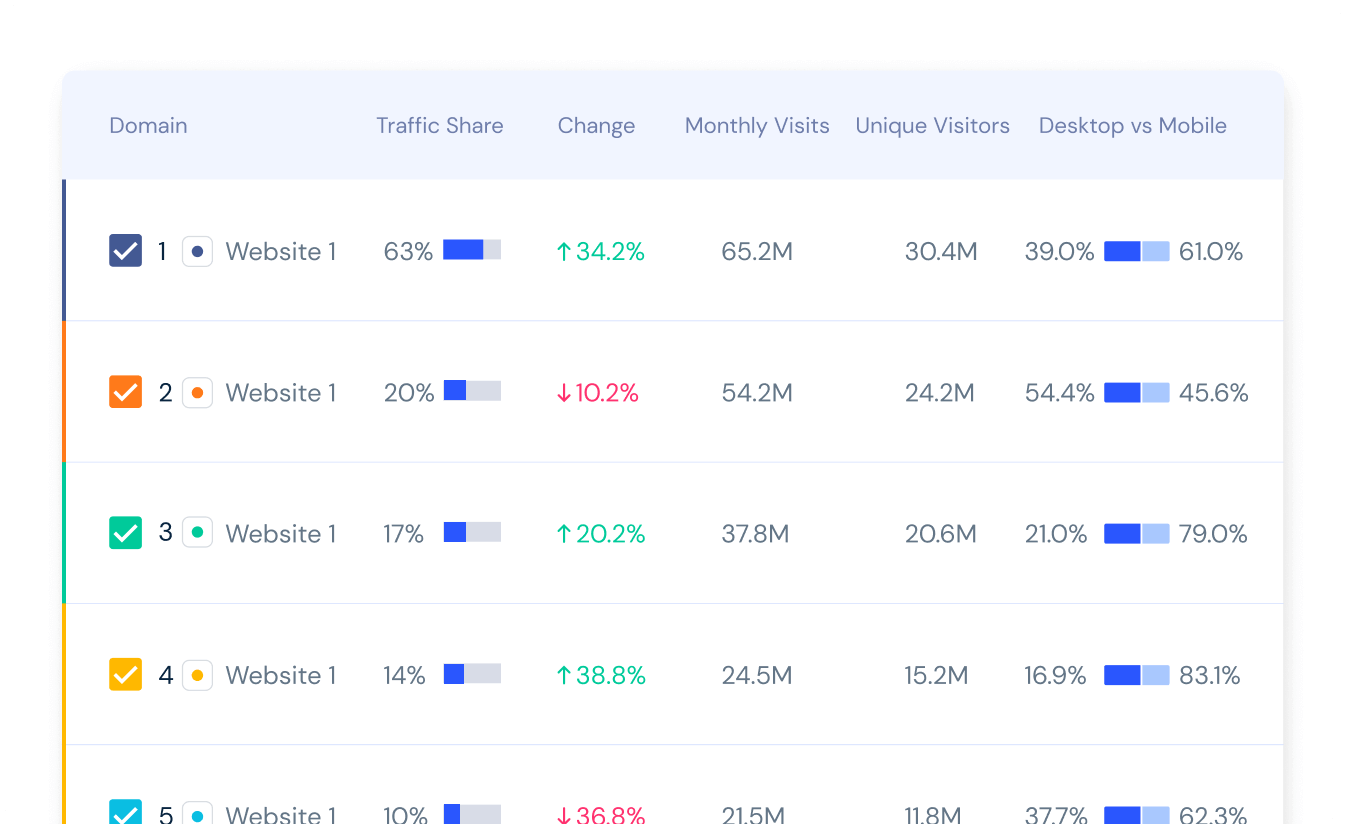
Task: Click the desktop/mobile bar between 54.4% and 45.6%
Action: pyautogui.click(x=1137, y=393)
